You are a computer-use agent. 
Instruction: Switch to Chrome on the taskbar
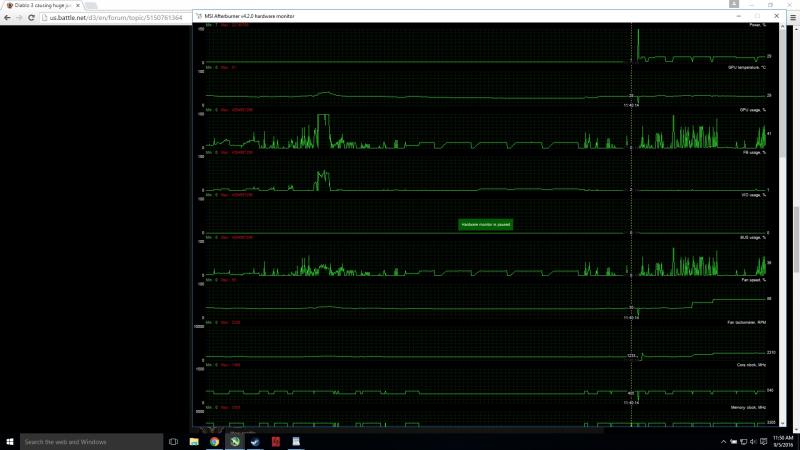[x=214, y=442]
